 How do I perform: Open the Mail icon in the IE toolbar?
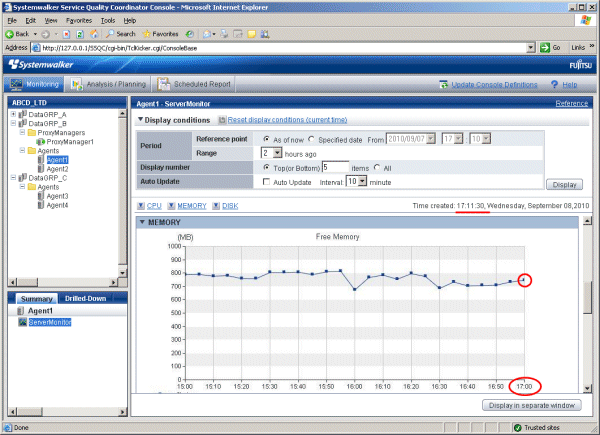pyautogui.click(x=207, y=34)
